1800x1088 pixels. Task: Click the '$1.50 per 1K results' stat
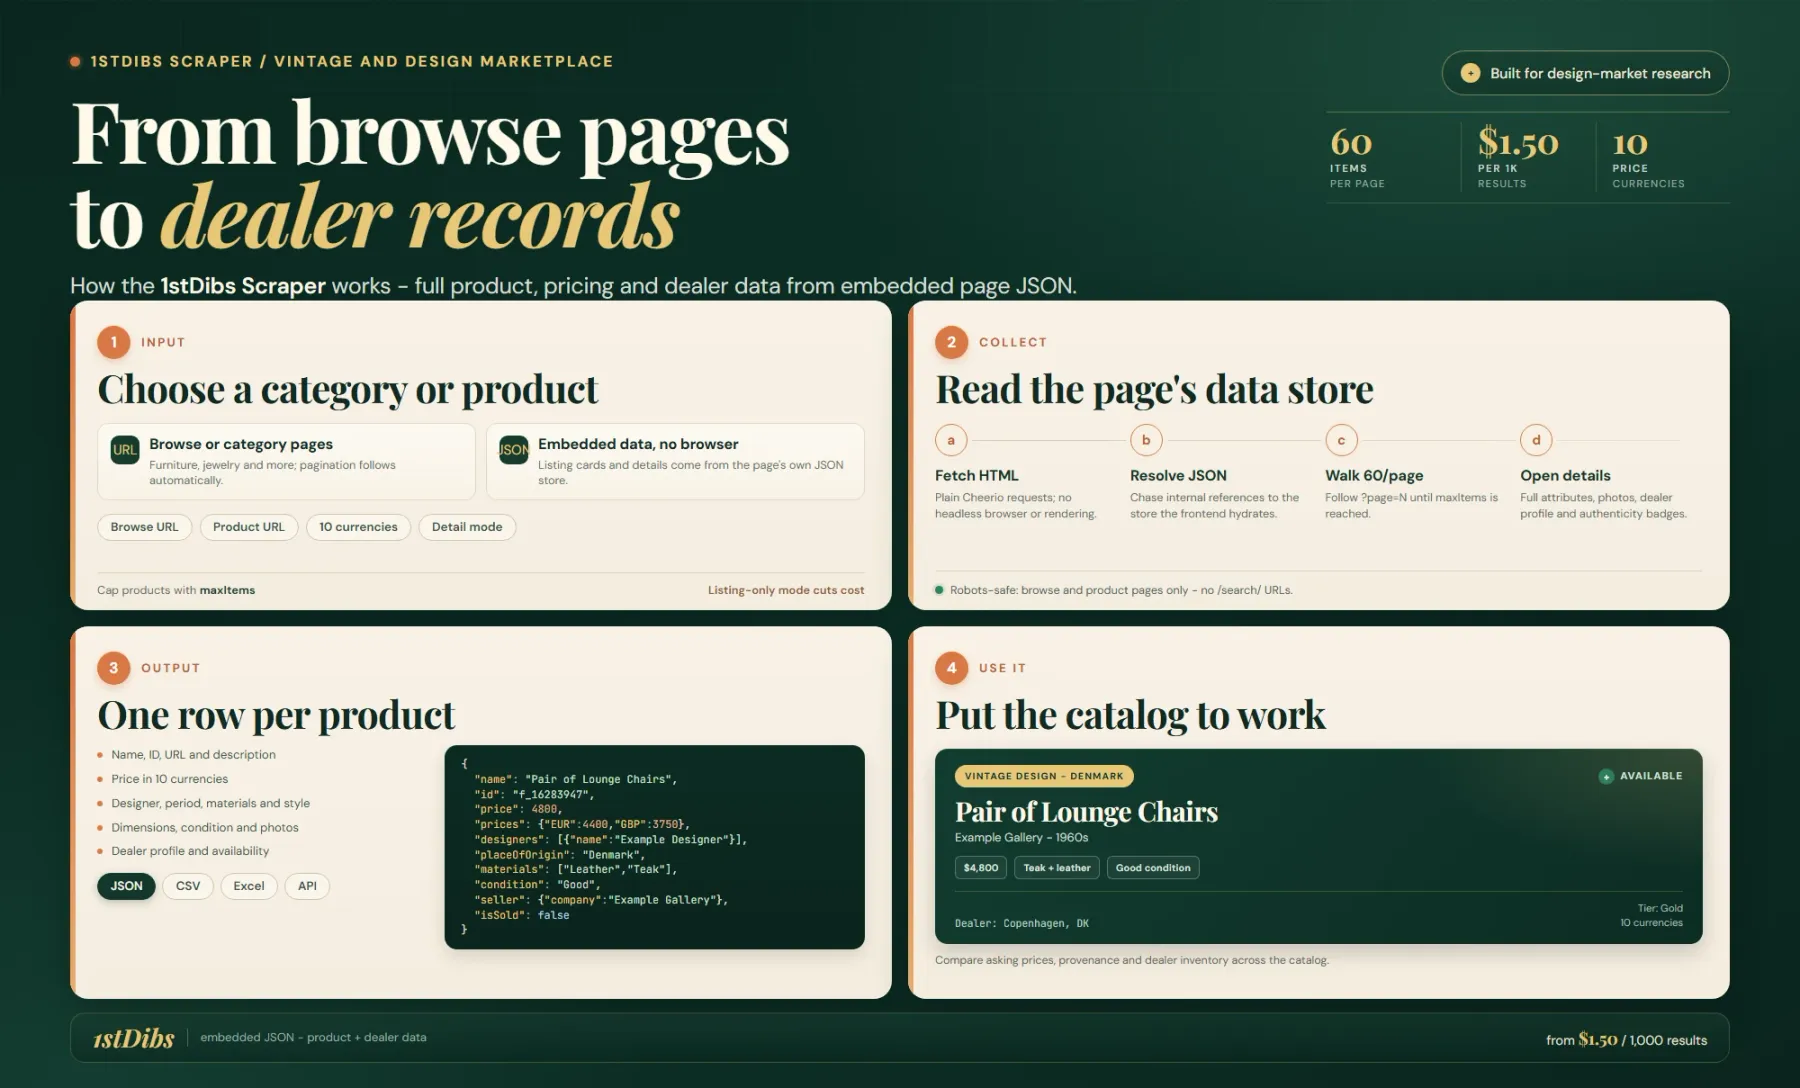click(x=1518, y=157)
